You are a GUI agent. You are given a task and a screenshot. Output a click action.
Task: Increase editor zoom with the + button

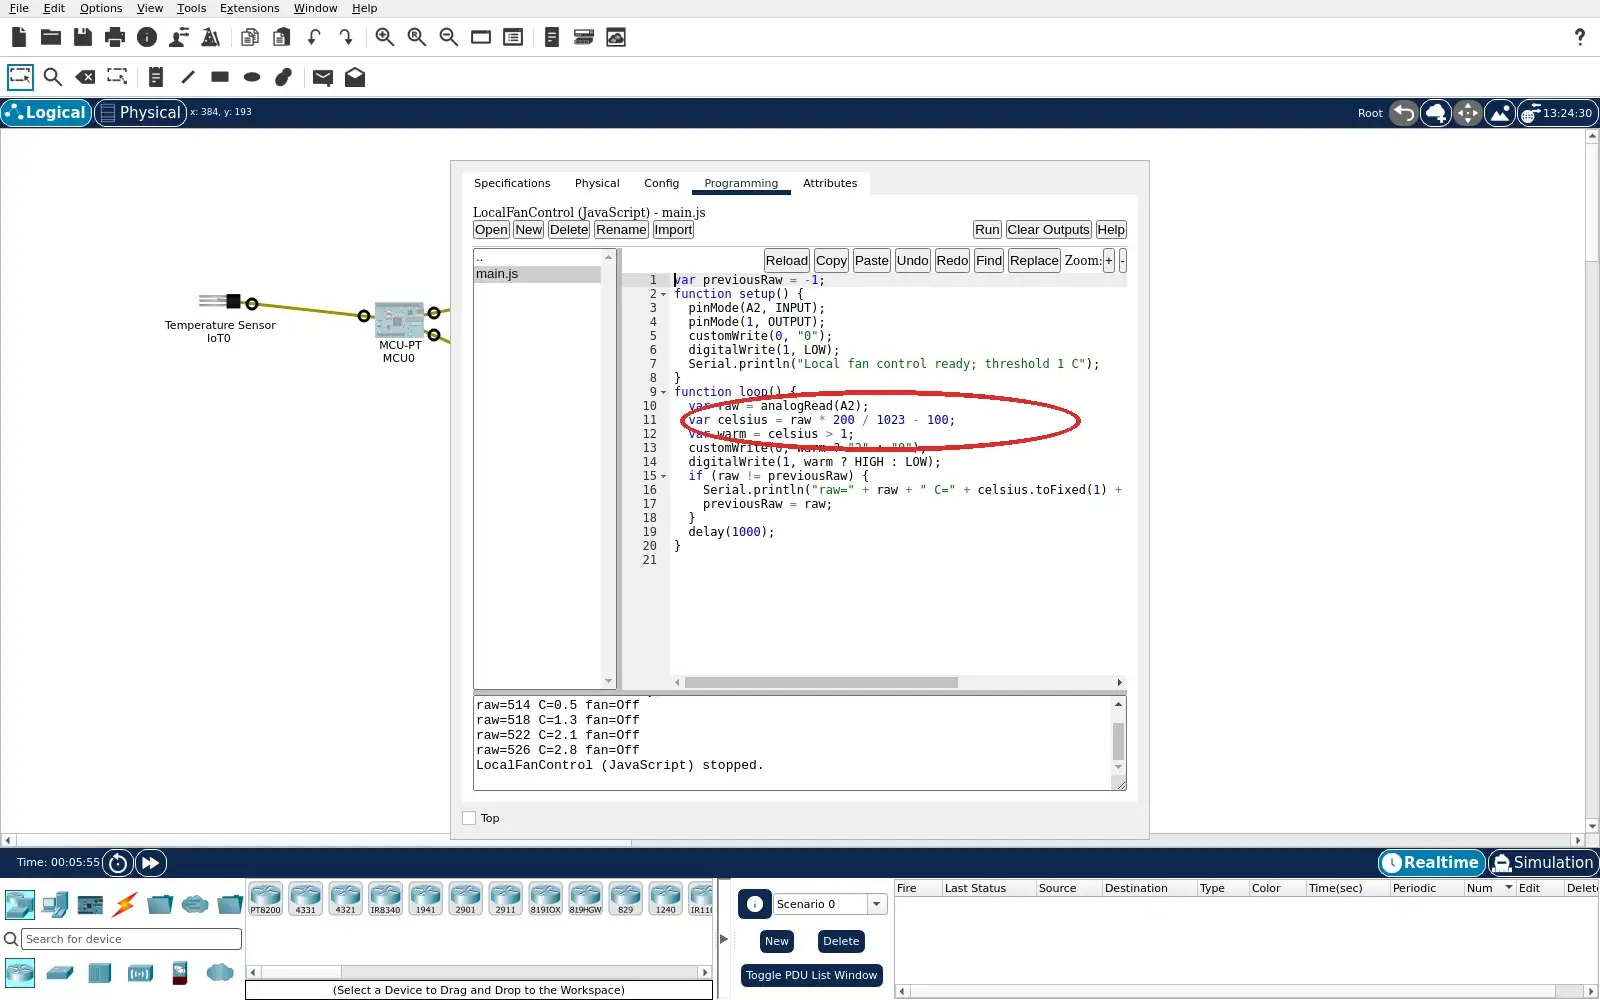(1108, 261)
